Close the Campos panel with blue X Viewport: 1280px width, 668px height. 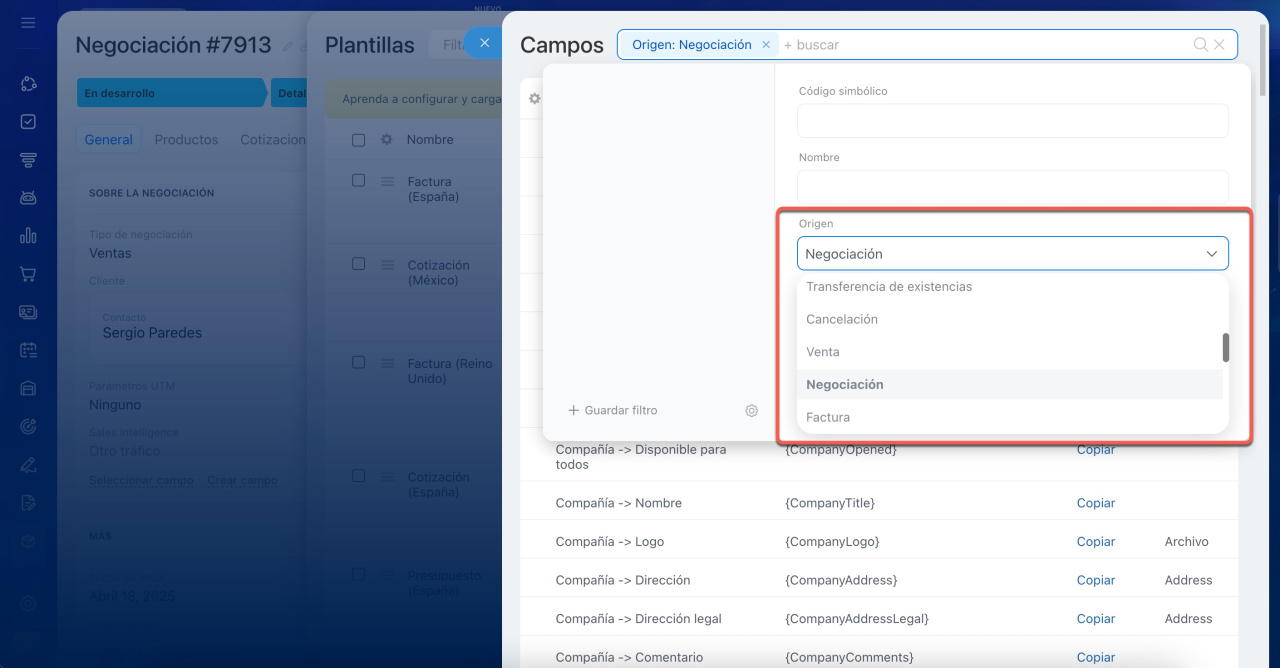point(484,43)
